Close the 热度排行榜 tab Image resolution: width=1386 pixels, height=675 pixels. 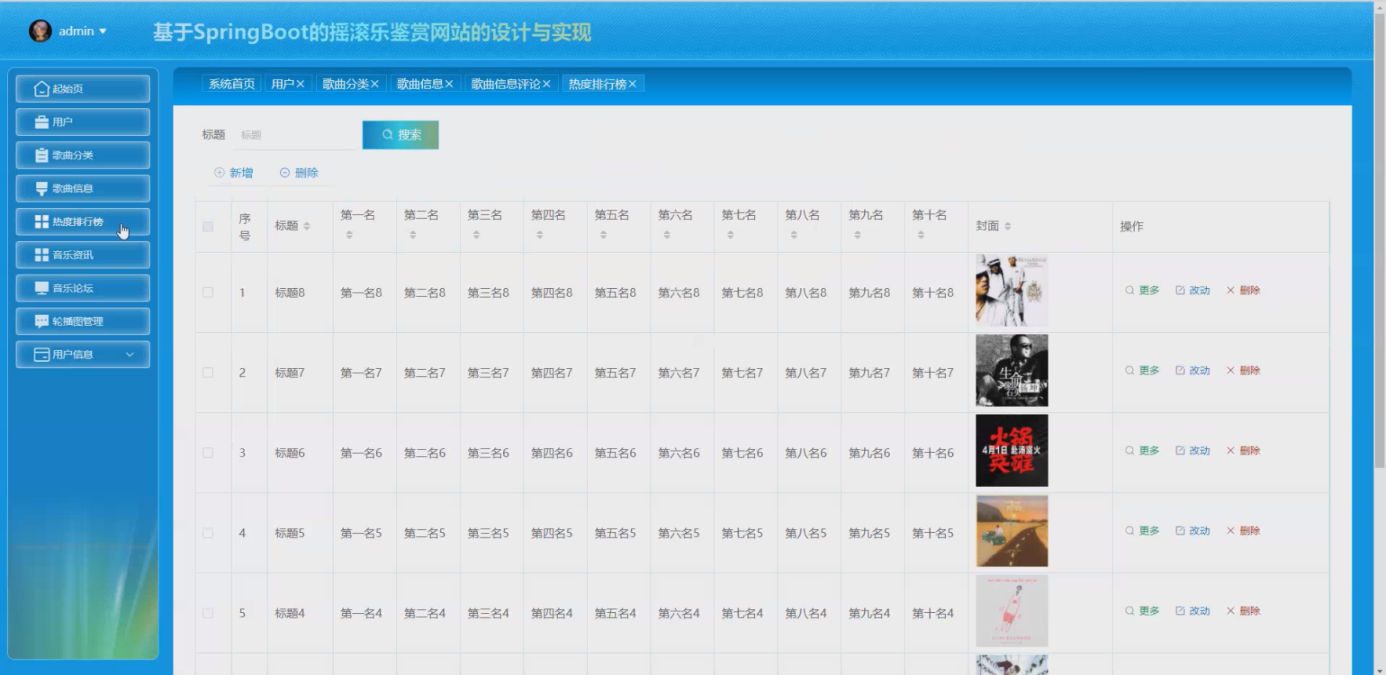[633, 84]
